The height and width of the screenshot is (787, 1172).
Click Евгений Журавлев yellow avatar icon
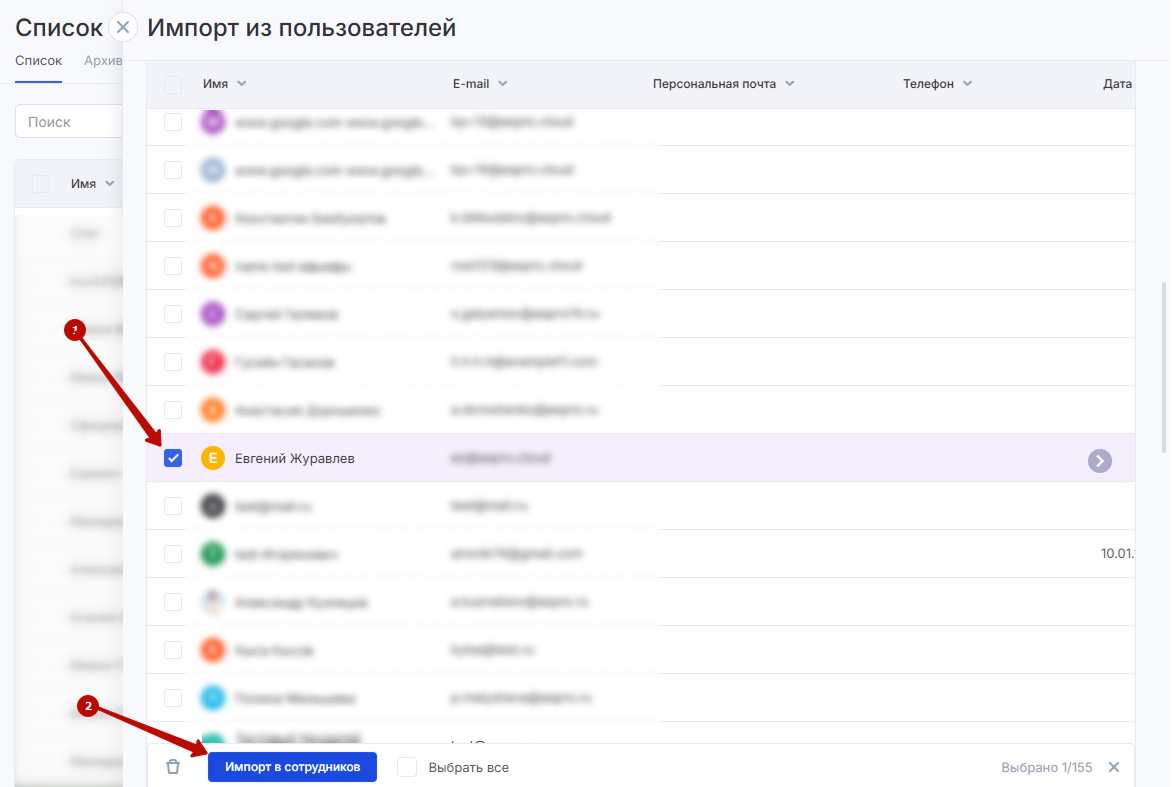[x=212, y=459]
